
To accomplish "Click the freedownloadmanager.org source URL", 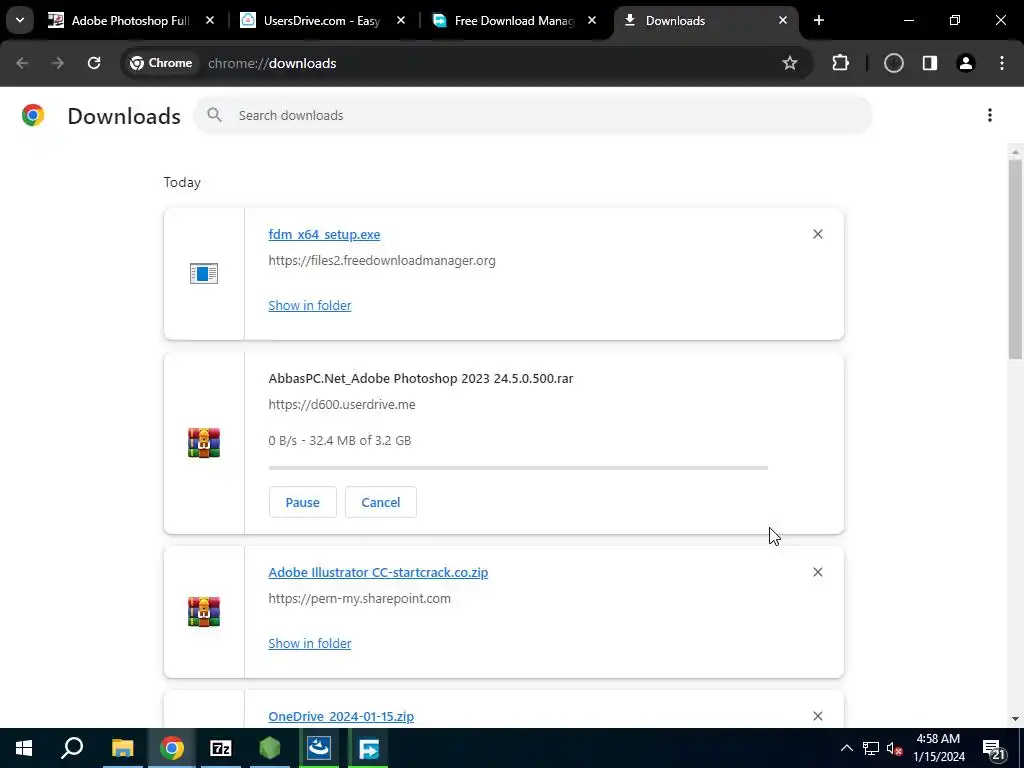I will pyautogui.click(x=382, y=261).
